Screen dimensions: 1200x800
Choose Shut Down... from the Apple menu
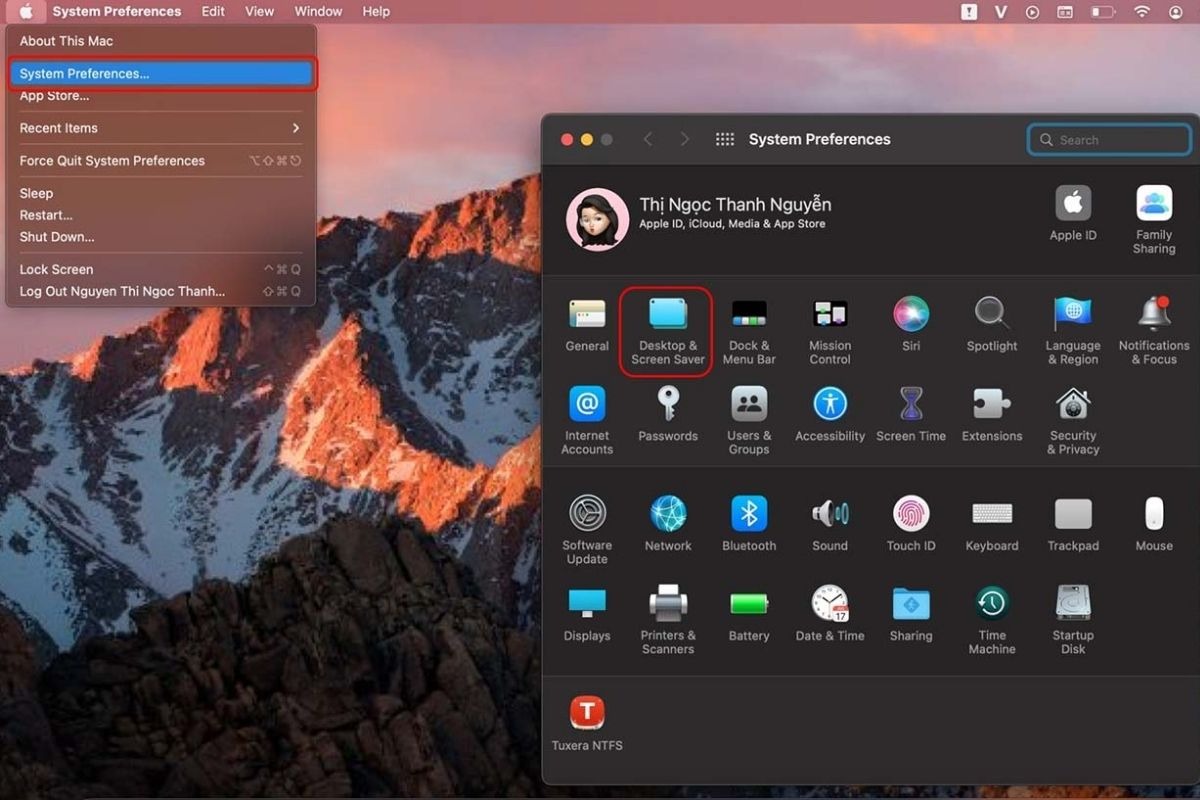(x=161, y=237)
